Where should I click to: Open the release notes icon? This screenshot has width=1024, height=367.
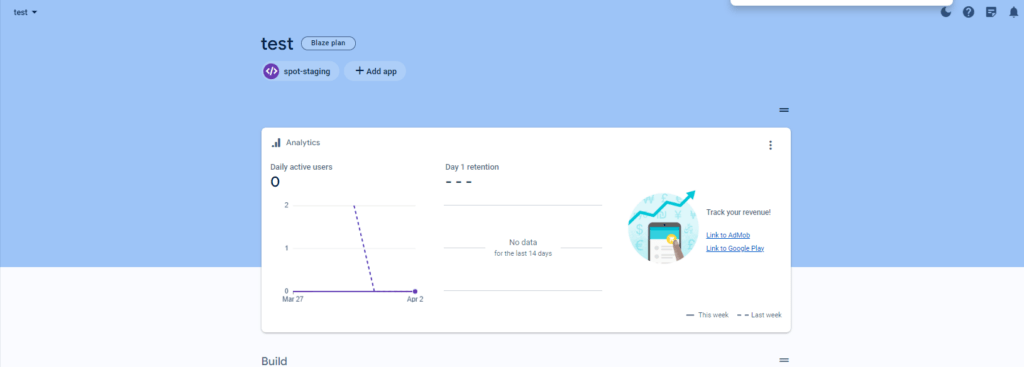tap(991, 12)
